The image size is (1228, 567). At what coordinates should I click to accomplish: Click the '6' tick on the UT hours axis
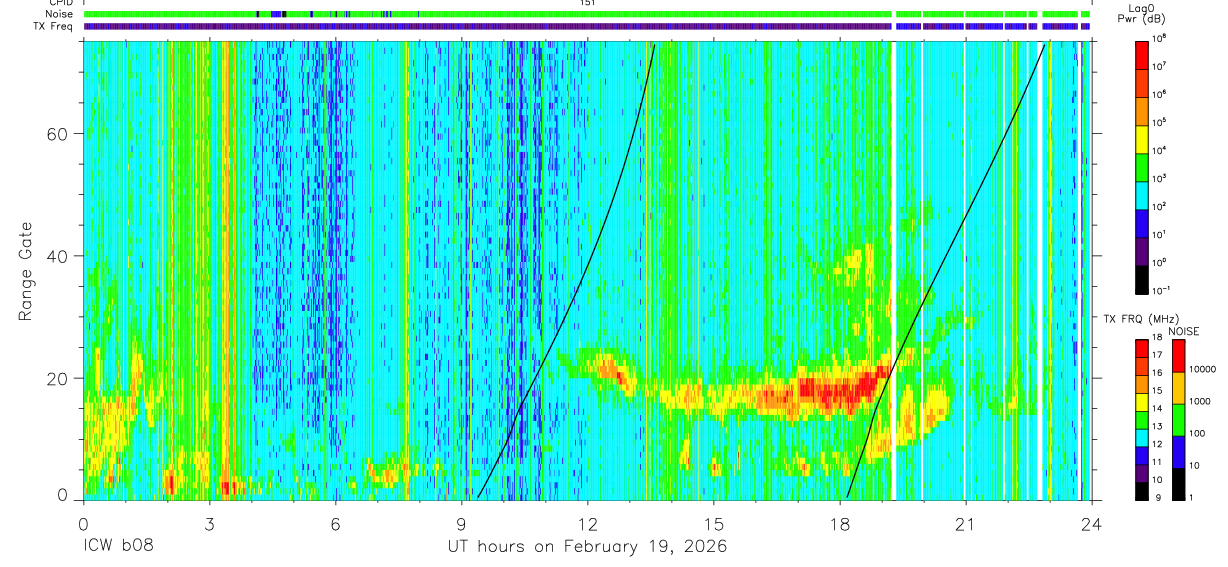point(335,523)
